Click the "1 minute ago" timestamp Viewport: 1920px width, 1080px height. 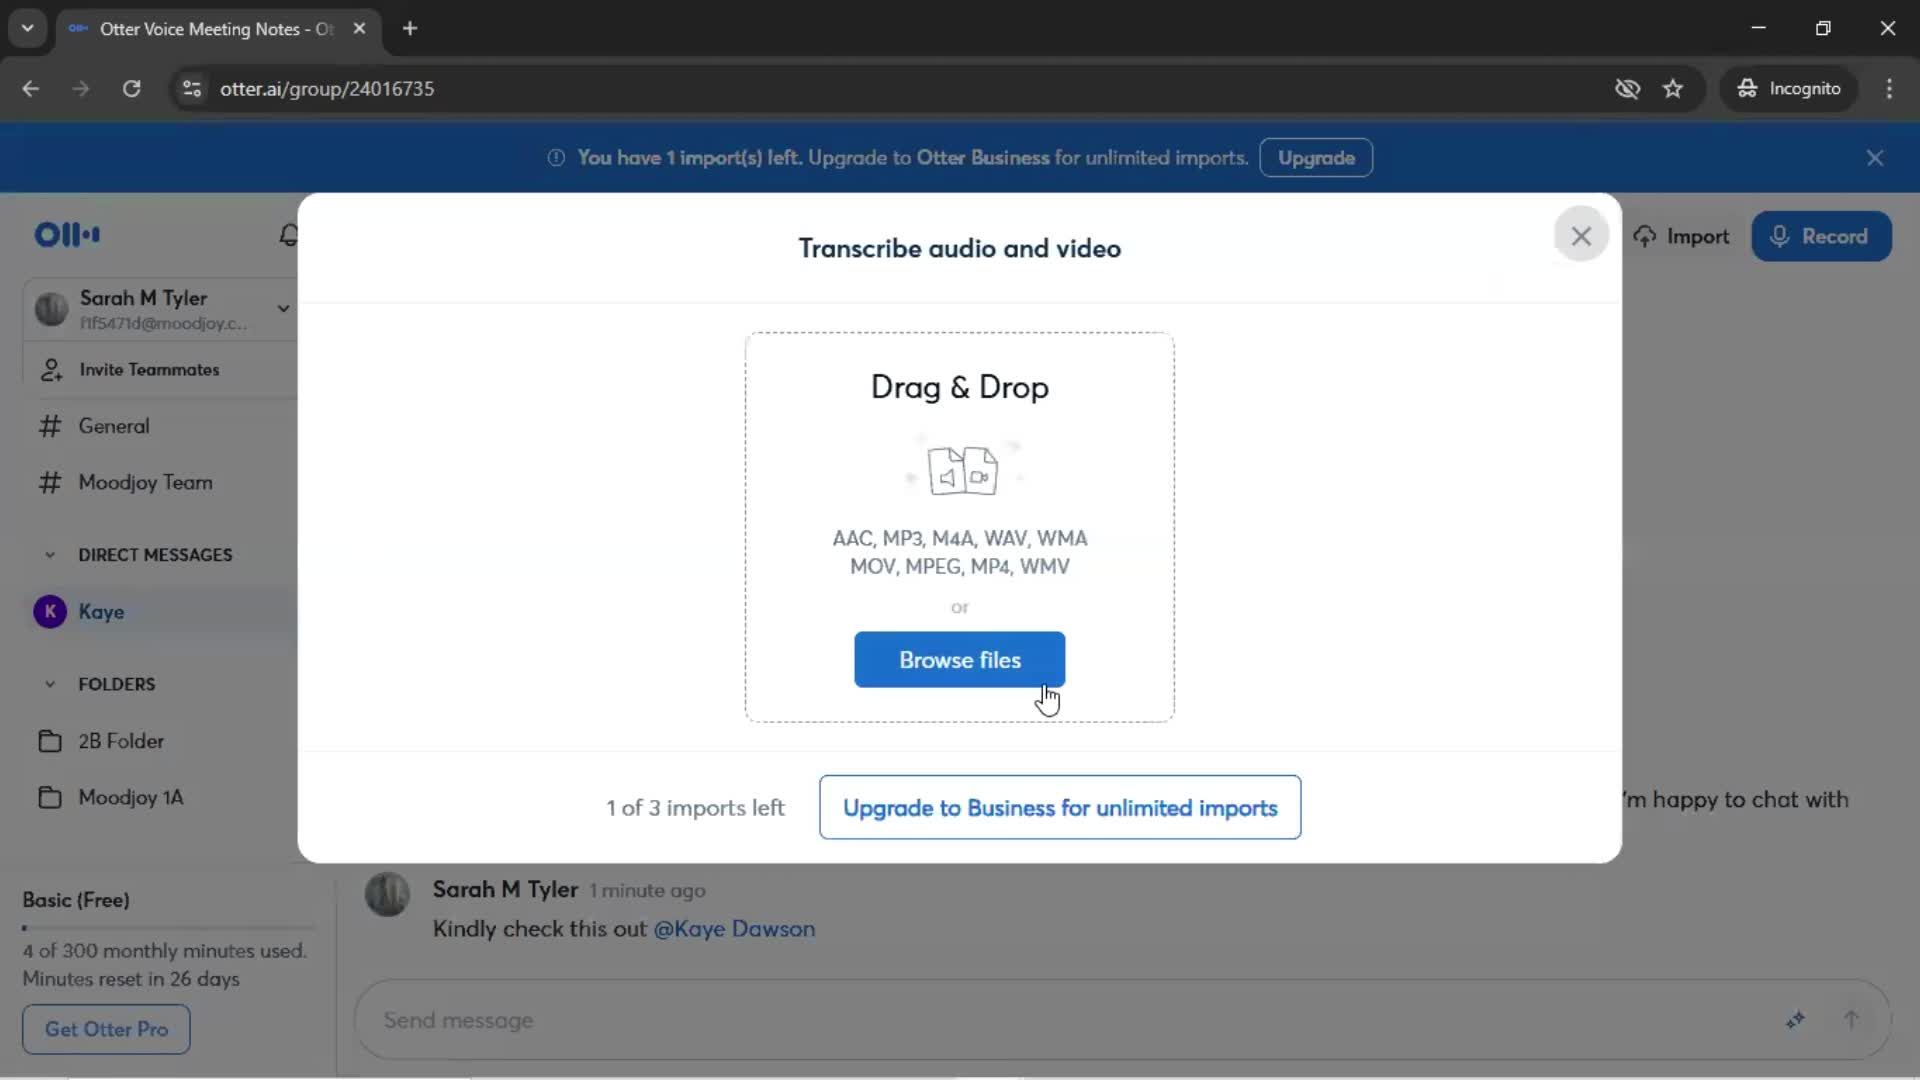[647, 891]
